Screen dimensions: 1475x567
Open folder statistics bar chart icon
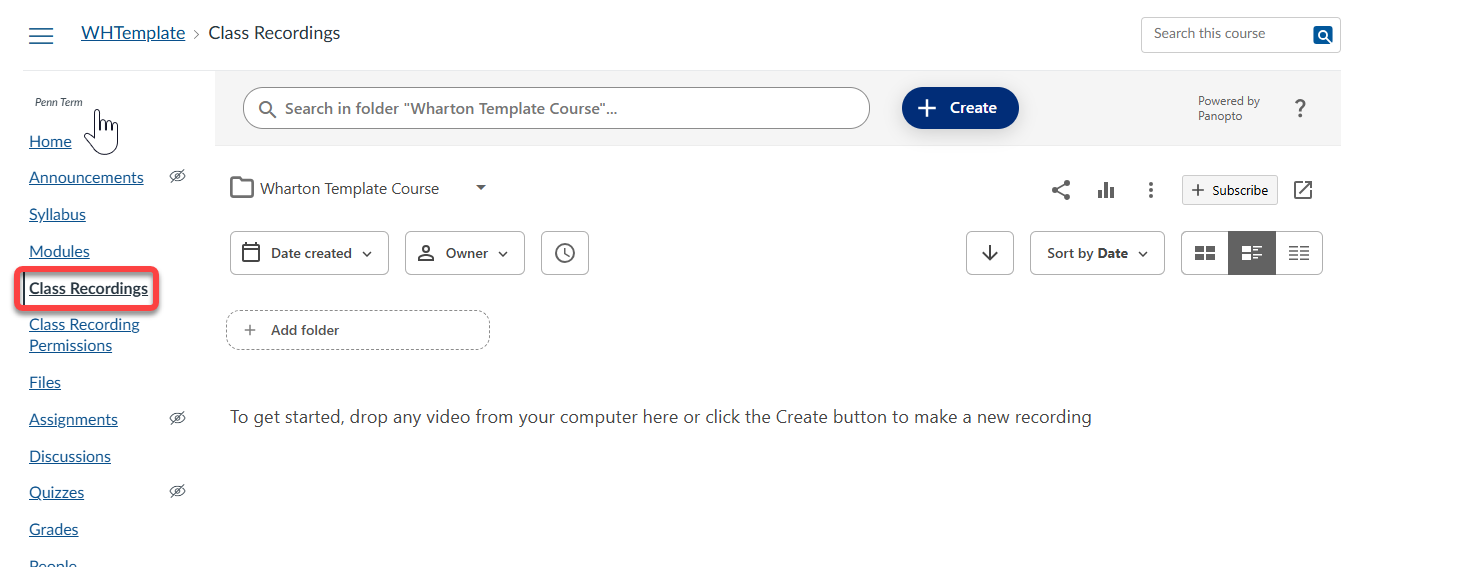(x=1106, y=190)
